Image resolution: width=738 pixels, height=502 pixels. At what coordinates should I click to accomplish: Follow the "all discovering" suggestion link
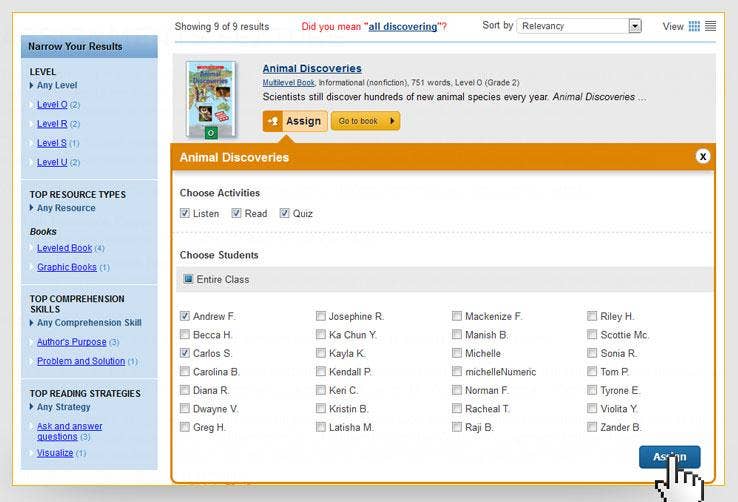tap(403, 27)
